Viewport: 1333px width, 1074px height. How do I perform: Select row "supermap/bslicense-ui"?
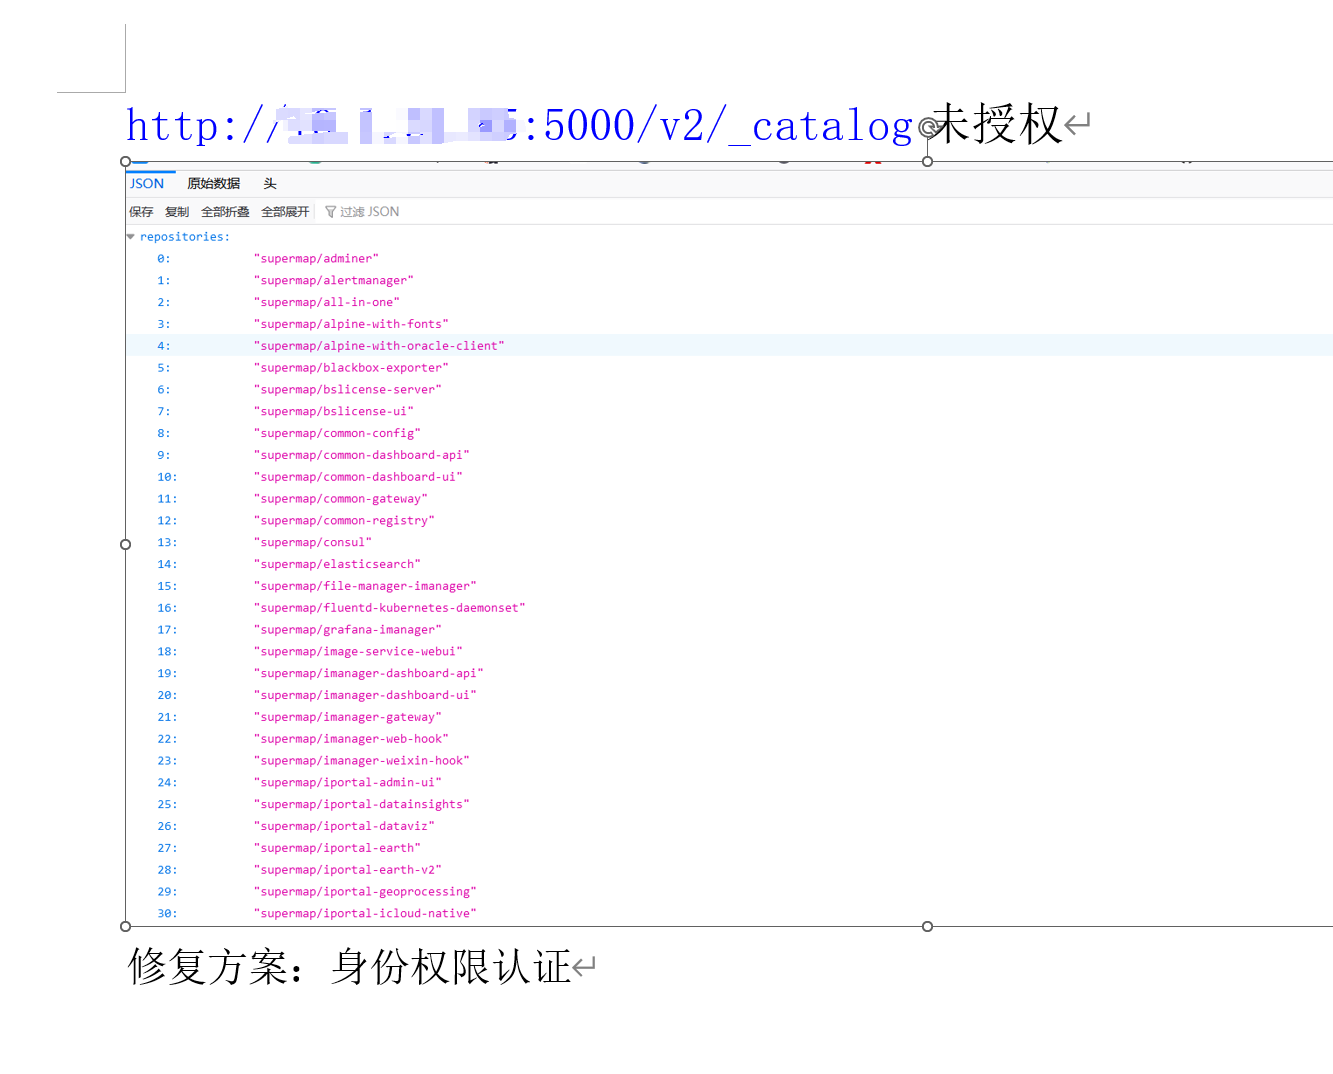(x=729, y=412)
